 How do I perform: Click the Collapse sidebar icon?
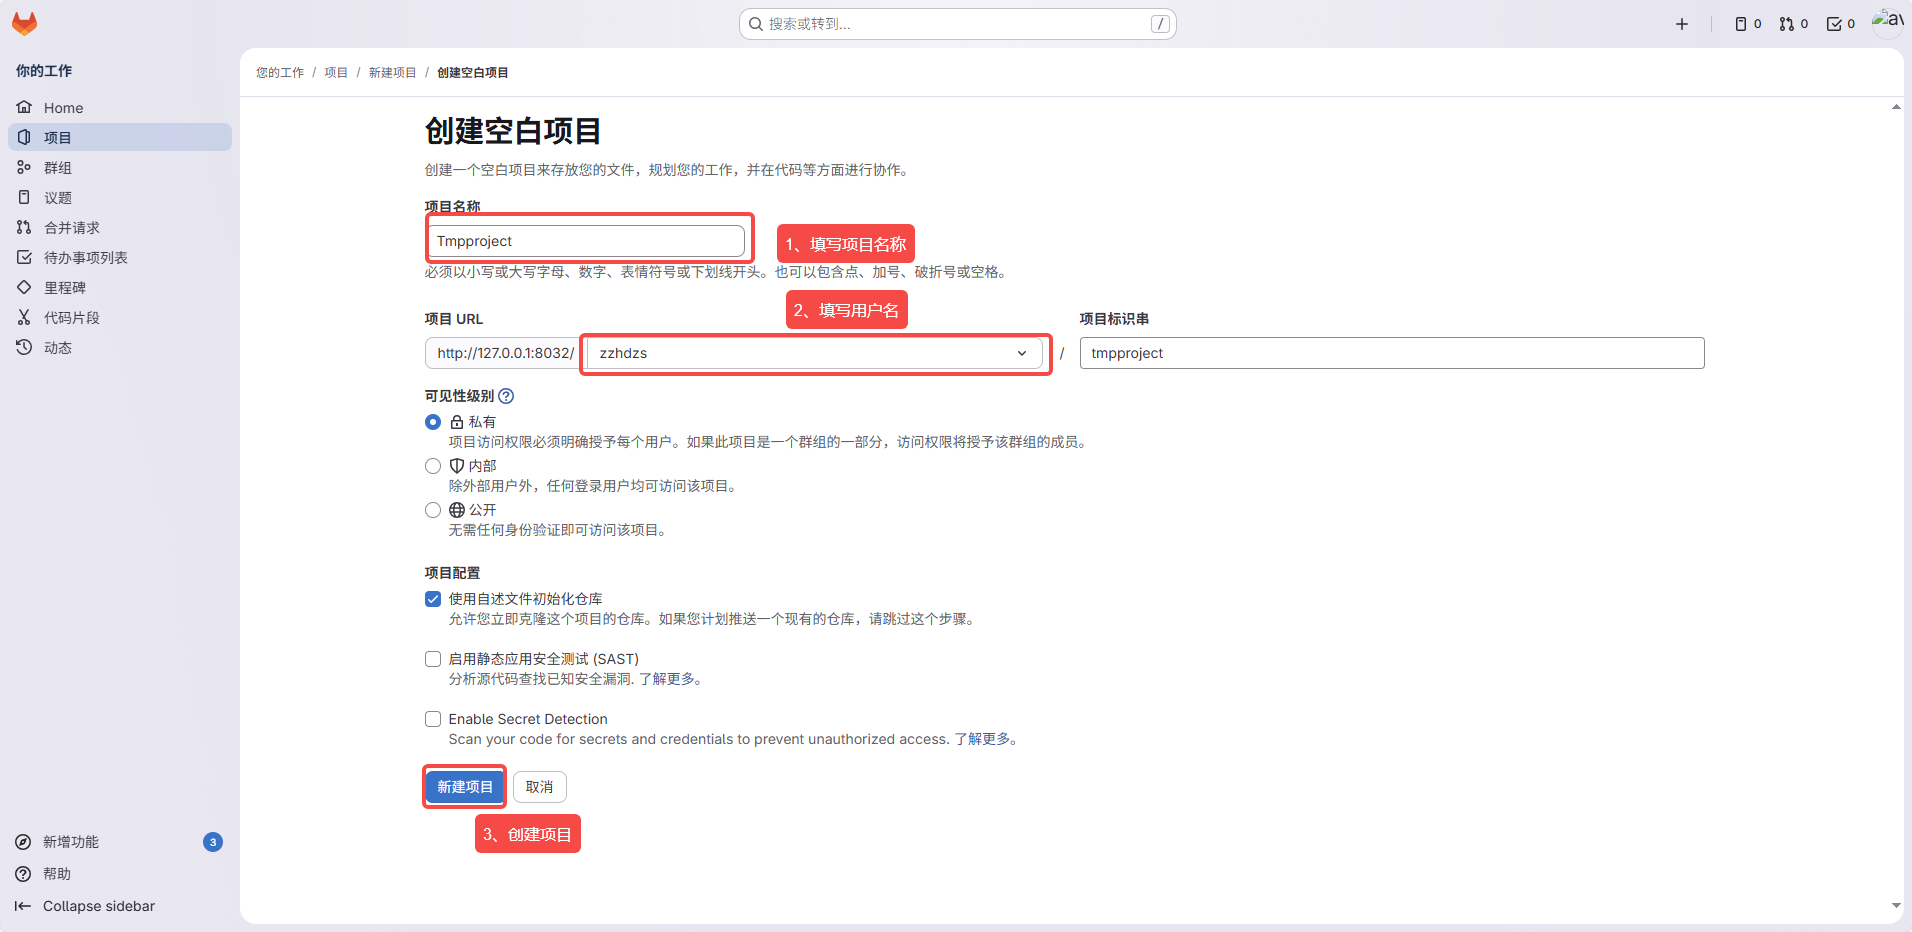click(x=23, y=906)
